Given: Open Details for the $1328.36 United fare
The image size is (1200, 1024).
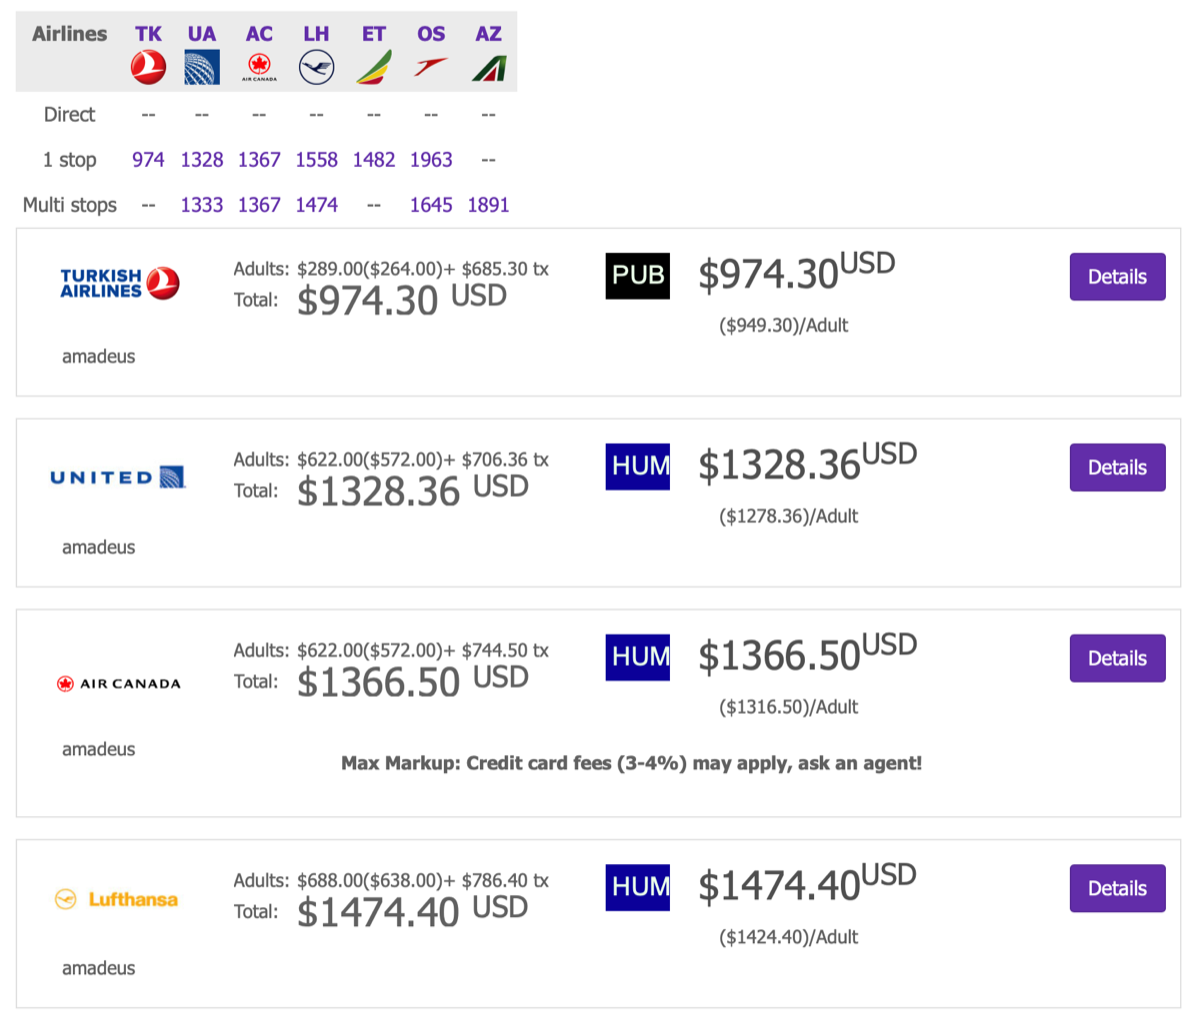Looking at the screenshot, I should pyautogui.click(x=1117, y=467).
